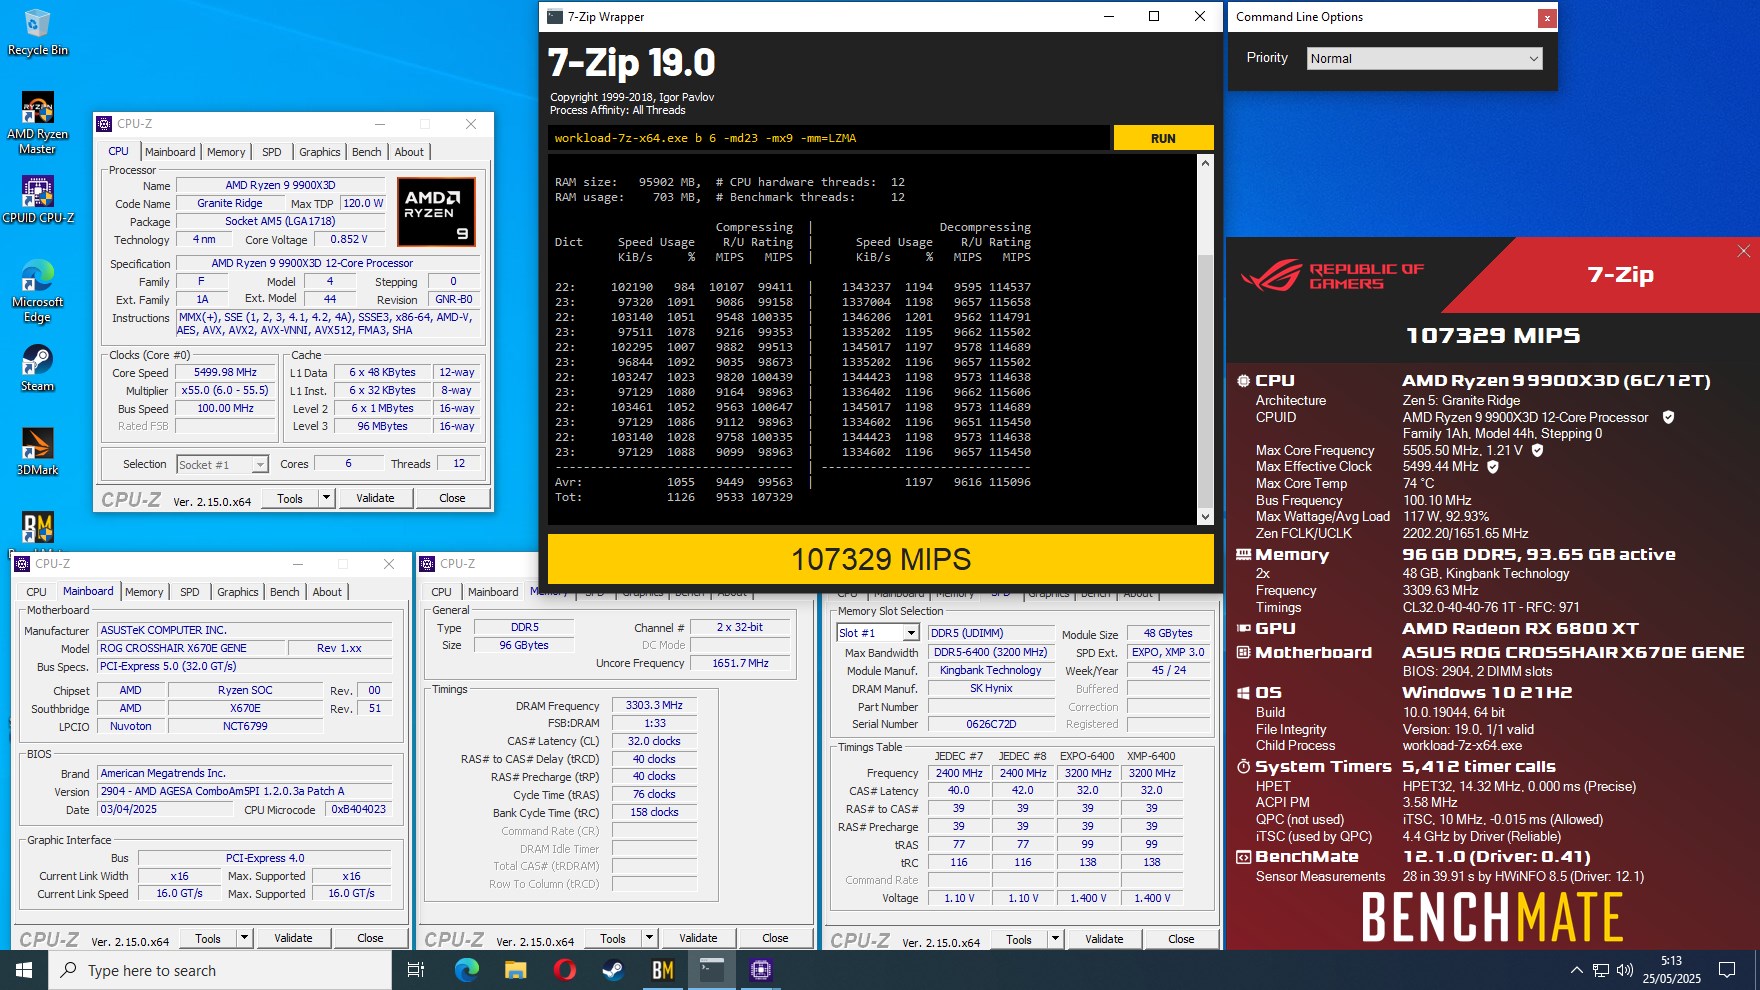This screenshot has height=990, width=1760.
Task: Open the network tray icon
Action: [1601, 970]
